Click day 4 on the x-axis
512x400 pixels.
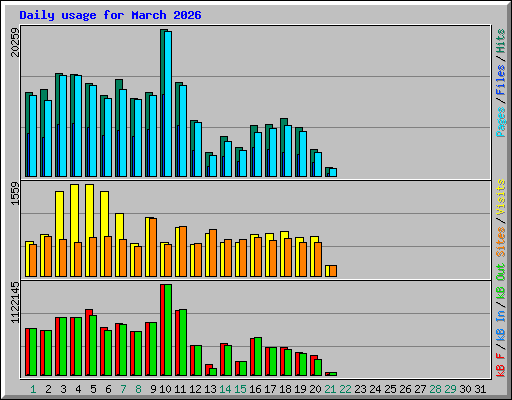tap(78, 389)
